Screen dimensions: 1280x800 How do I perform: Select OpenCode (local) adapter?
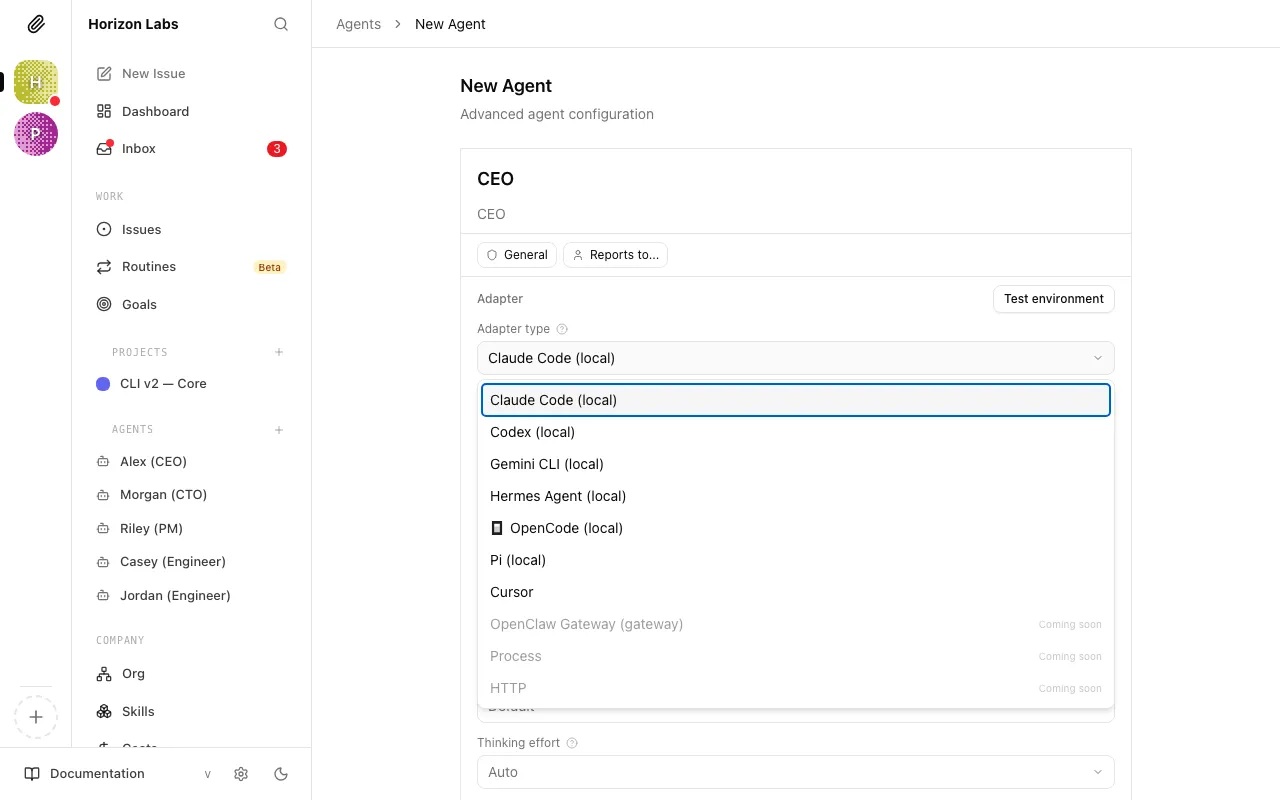(795, 528)
